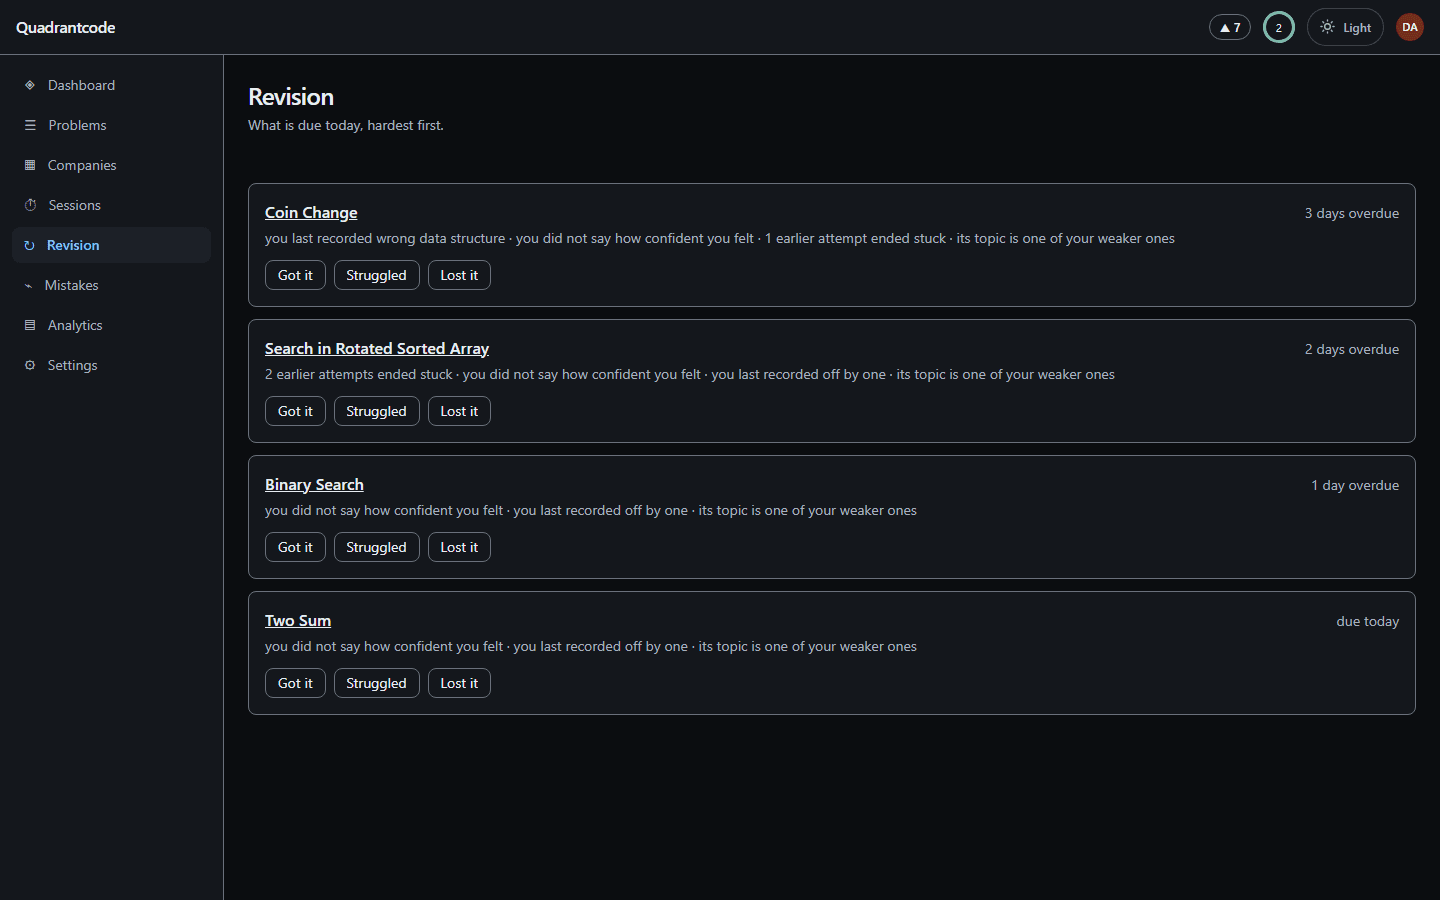Mark Two Sum as Lost it

pyautogui.click(x=459, y=683)
